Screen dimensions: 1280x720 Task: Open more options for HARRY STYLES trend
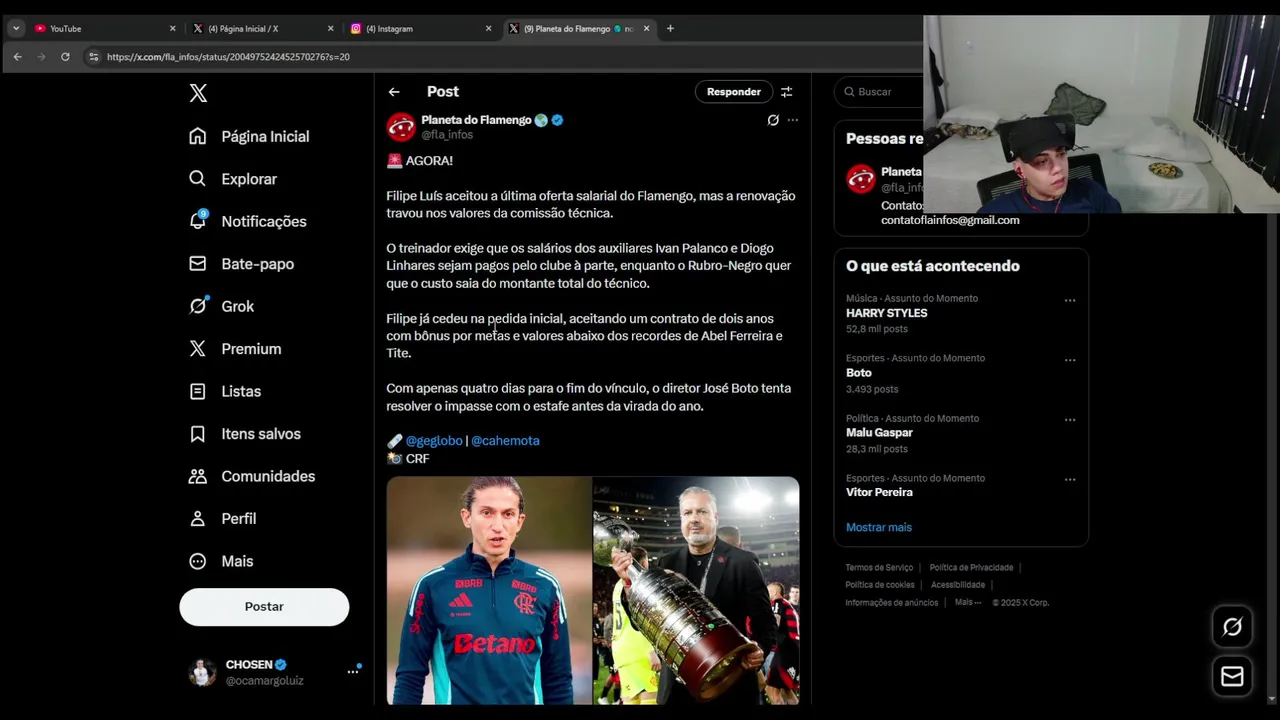tap(1070, 300)
